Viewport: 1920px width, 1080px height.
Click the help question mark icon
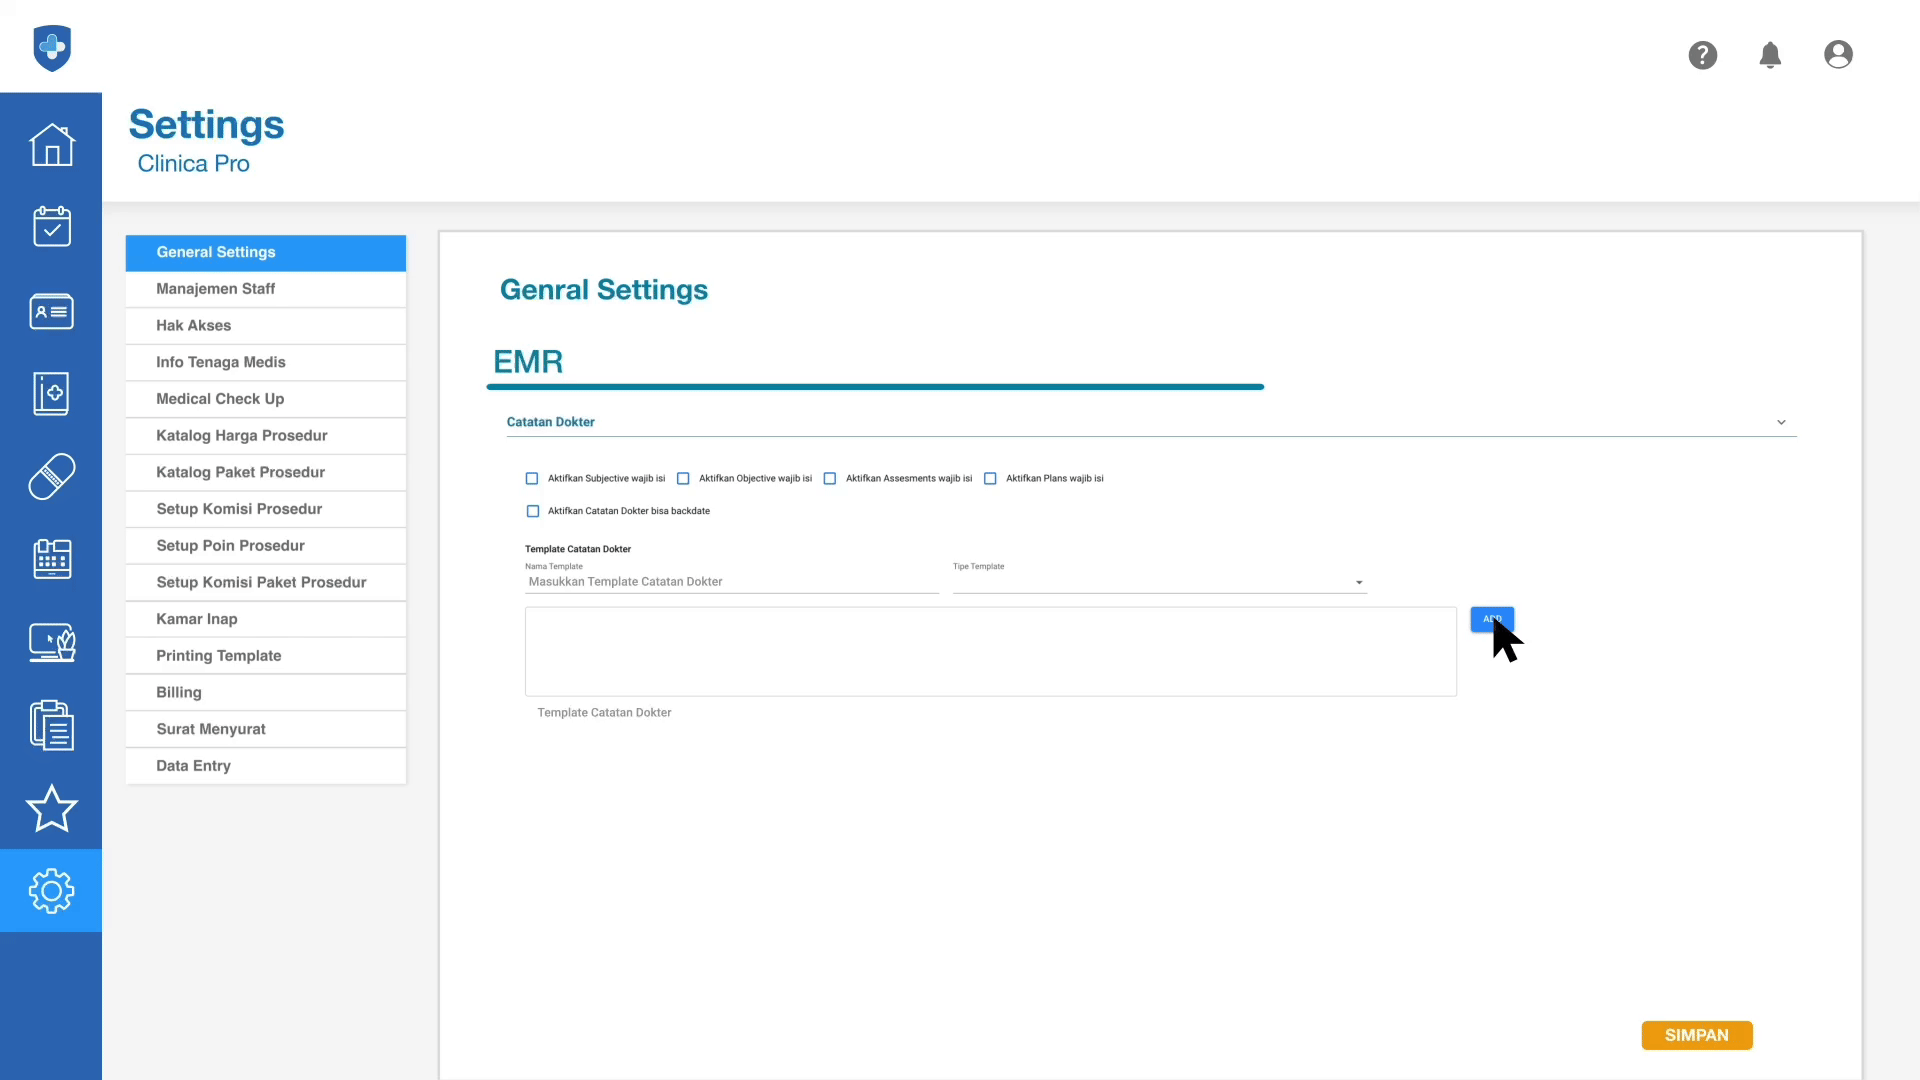click(x=1702, y=55)
